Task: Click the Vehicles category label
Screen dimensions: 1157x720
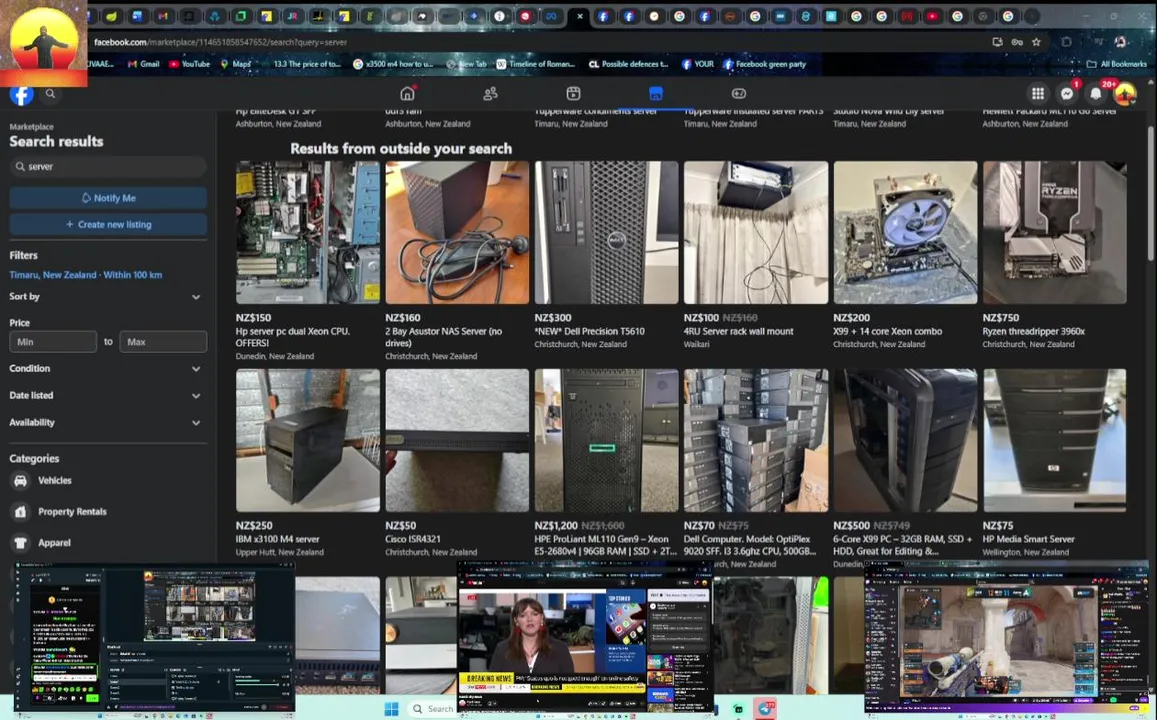Action: pos(55,480)
